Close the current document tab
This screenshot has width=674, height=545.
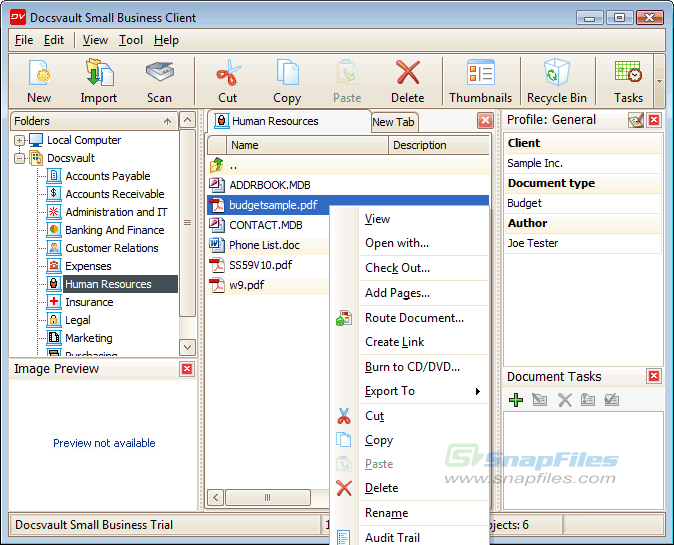tap(485, 121)
